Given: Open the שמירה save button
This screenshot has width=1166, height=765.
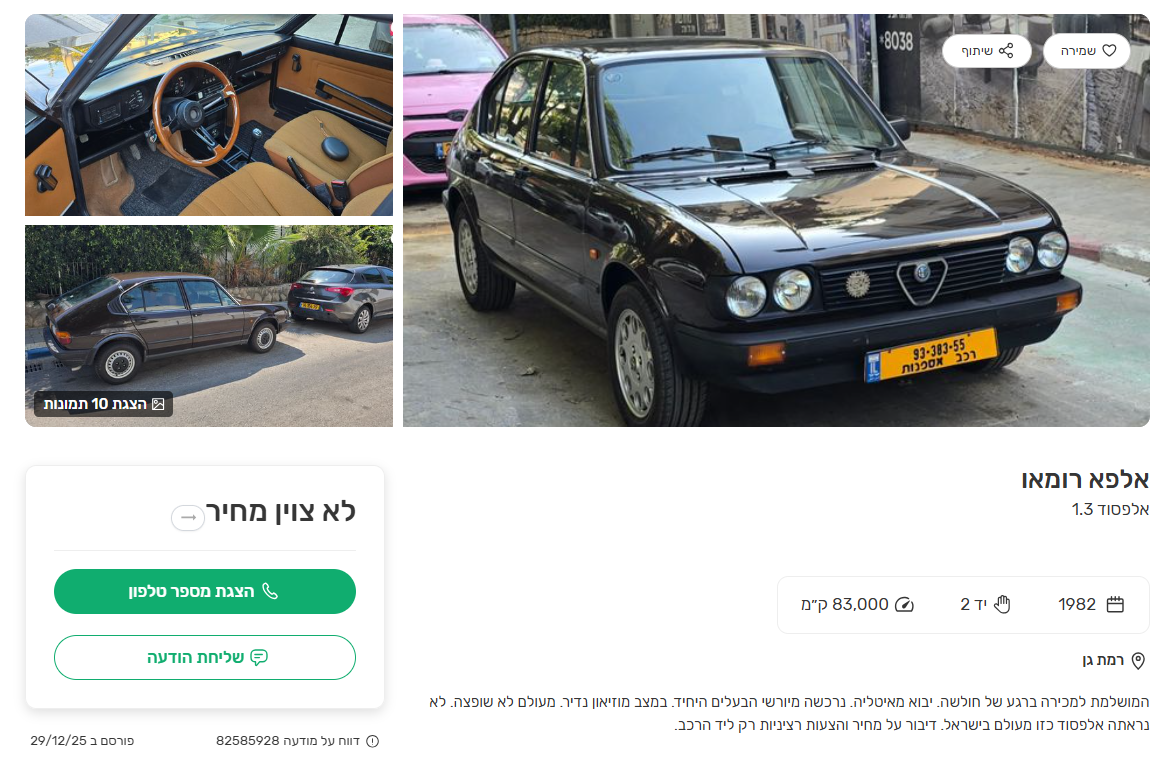Looking at the screenshot, I should (1086, 51).
